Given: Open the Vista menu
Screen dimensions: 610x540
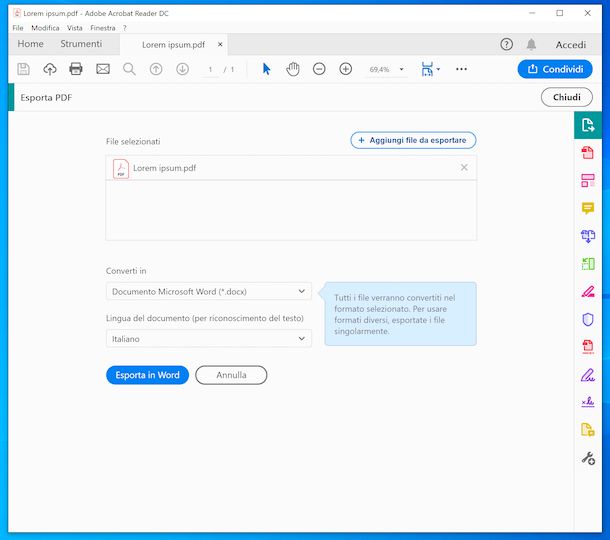Looking at the screenshot, I should click(74, 28).
